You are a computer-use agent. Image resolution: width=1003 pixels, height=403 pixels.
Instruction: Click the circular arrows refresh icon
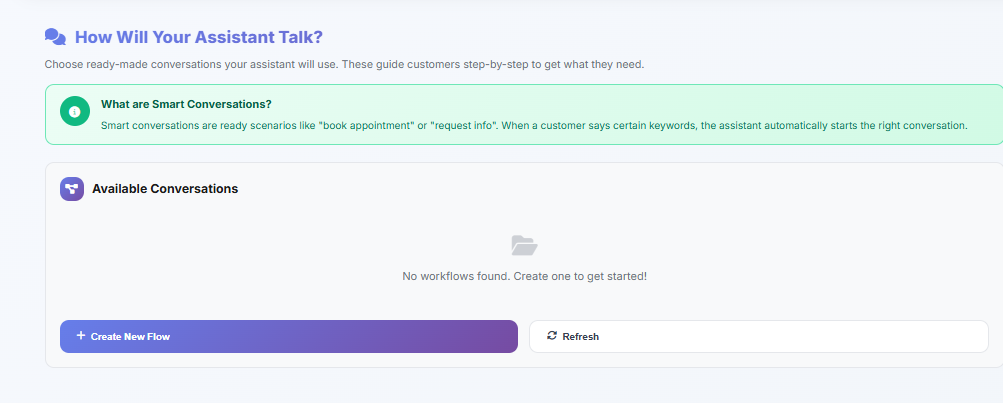552,336
